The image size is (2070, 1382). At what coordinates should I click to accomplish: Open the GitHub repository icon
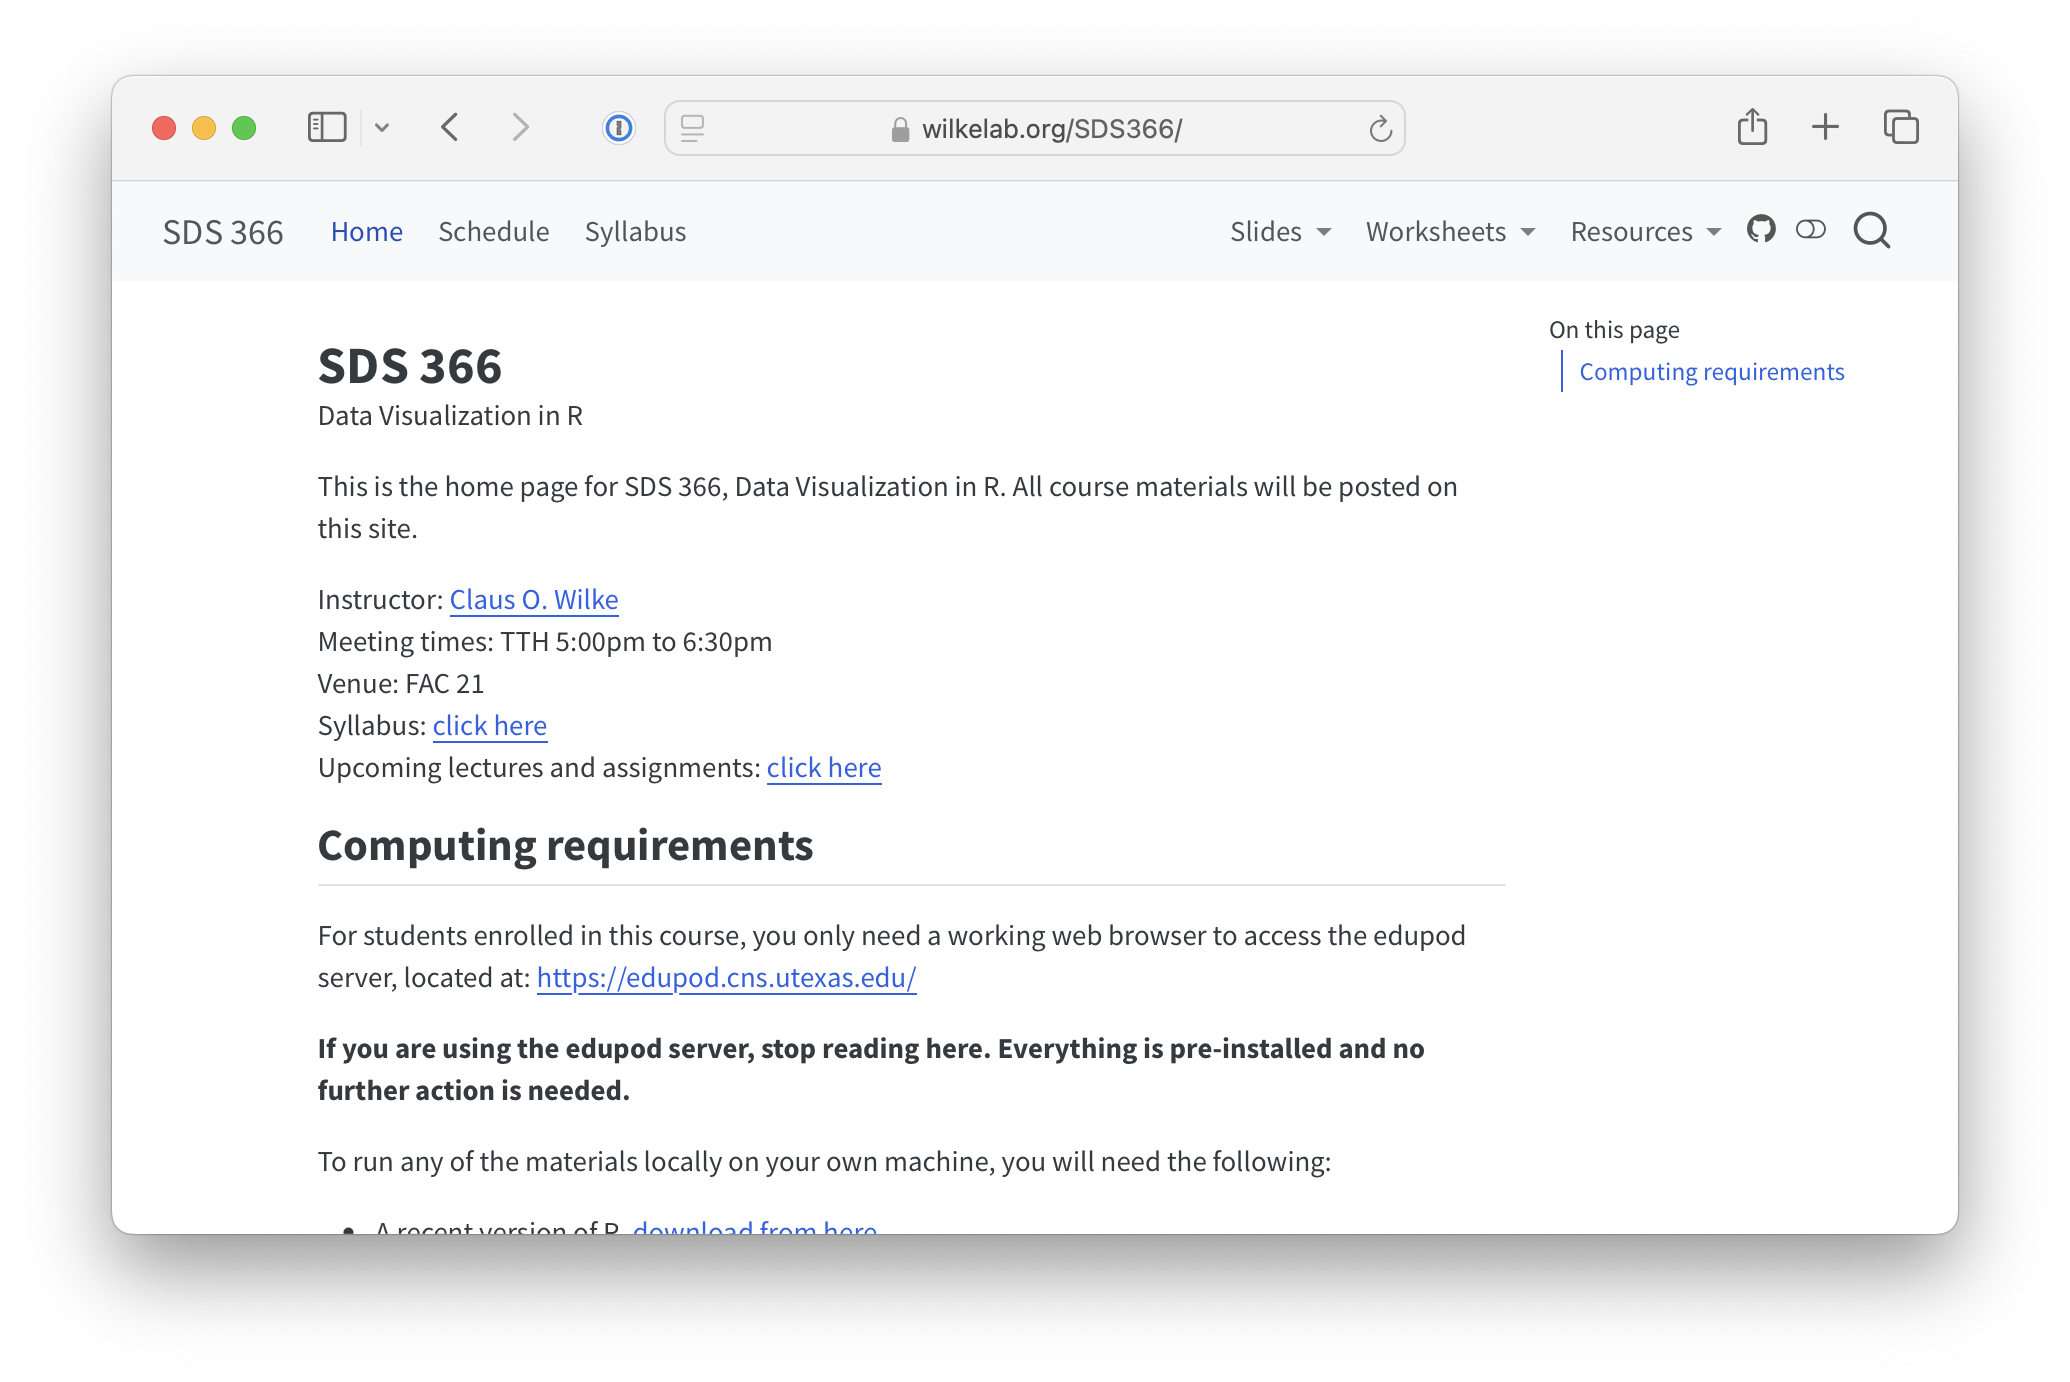[1760, 229]
